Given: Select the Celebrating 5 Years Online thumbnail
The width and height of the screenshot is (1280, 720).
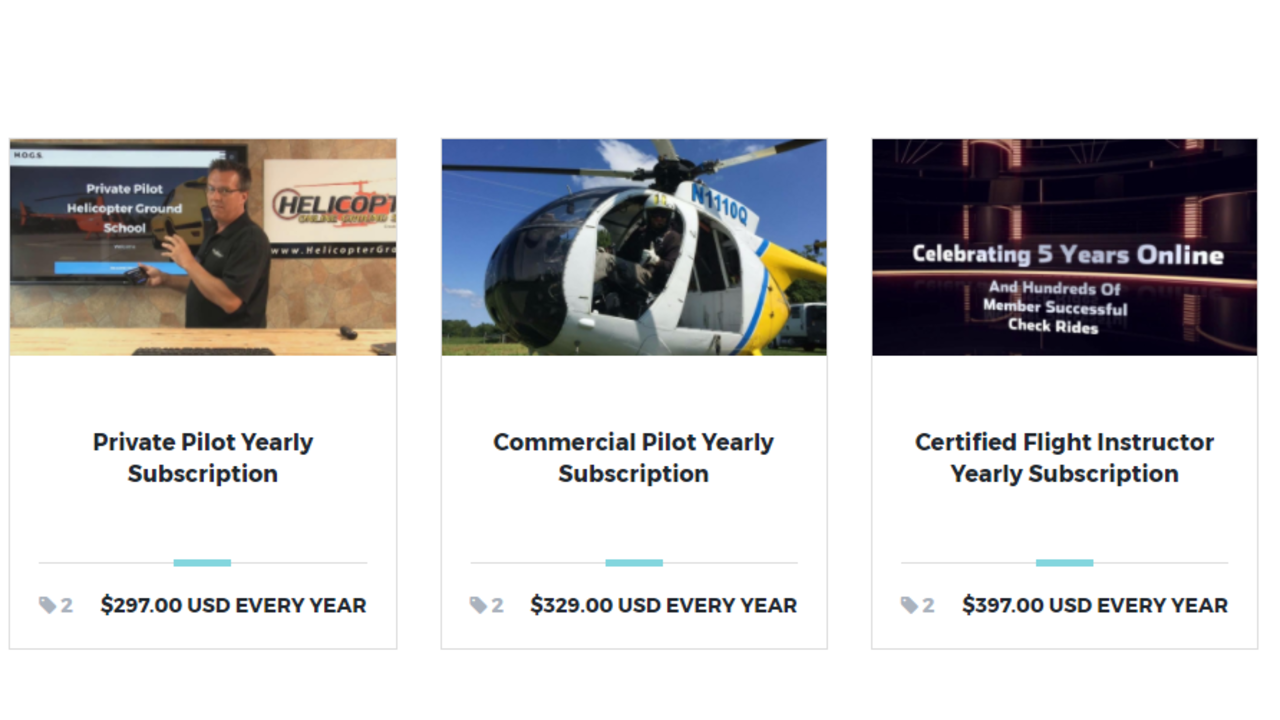Looking at the screenshot, I should click(1064, 247).
